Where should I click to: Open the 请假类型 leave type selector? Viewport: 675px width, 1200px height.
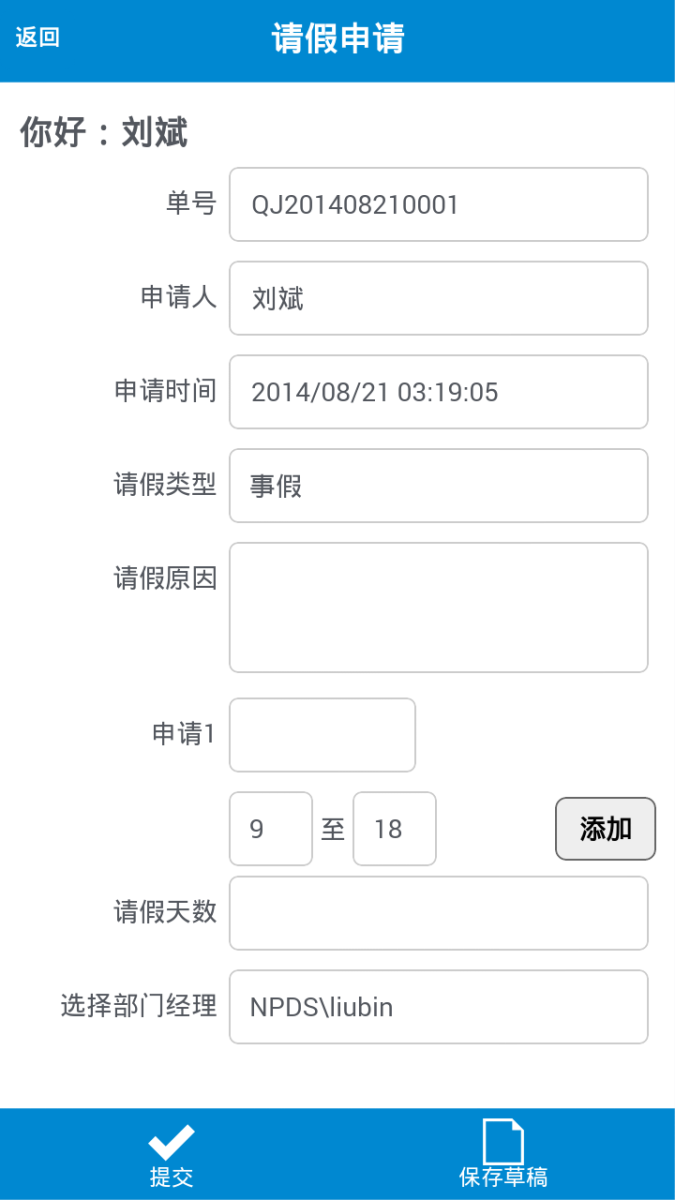438,486
